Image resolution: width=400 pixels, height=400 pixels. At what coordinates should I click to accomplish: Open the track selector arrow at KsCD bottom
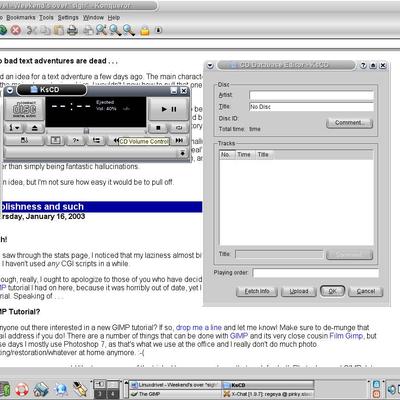point(182,153)
